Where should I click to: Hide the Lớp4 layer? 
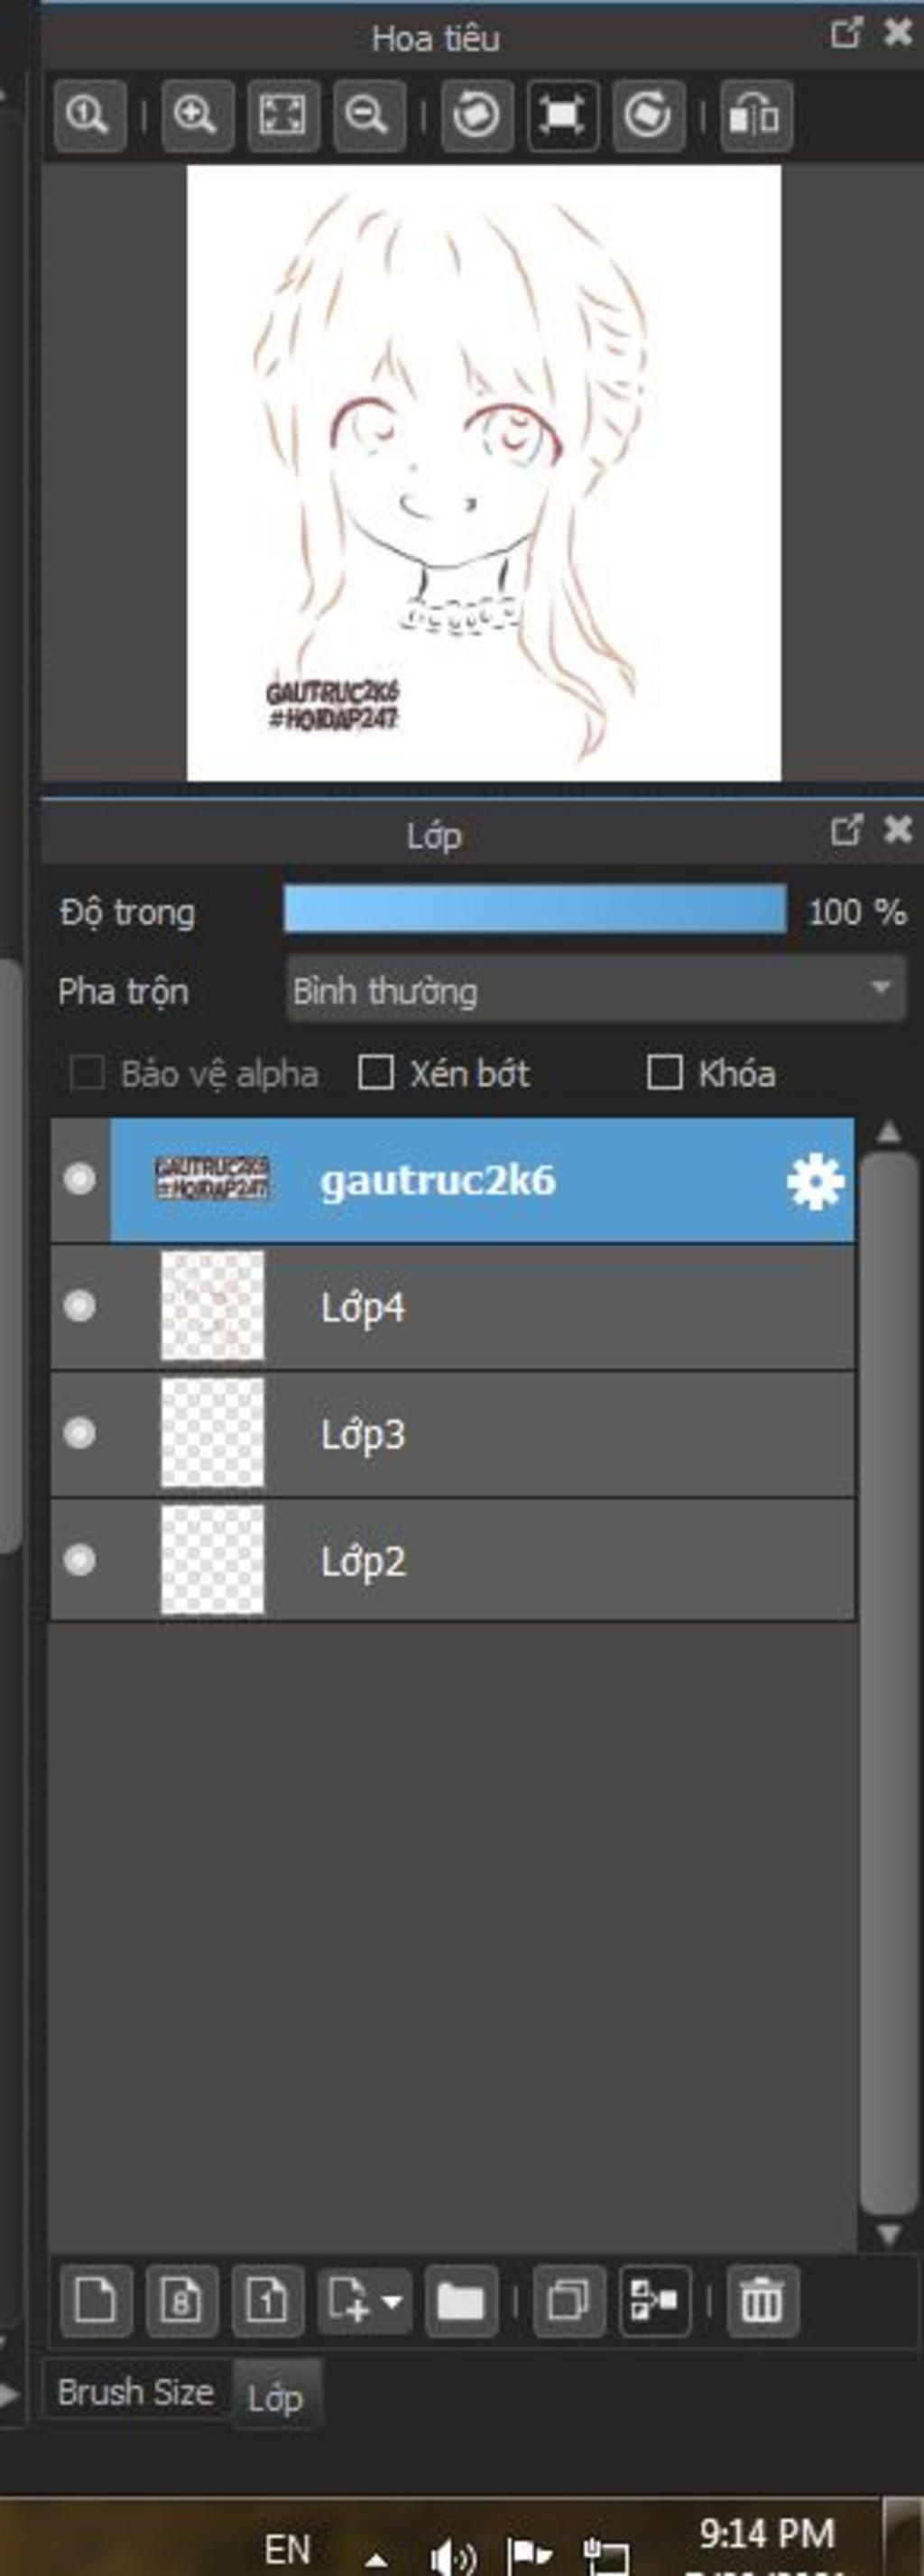[80, 1306]
